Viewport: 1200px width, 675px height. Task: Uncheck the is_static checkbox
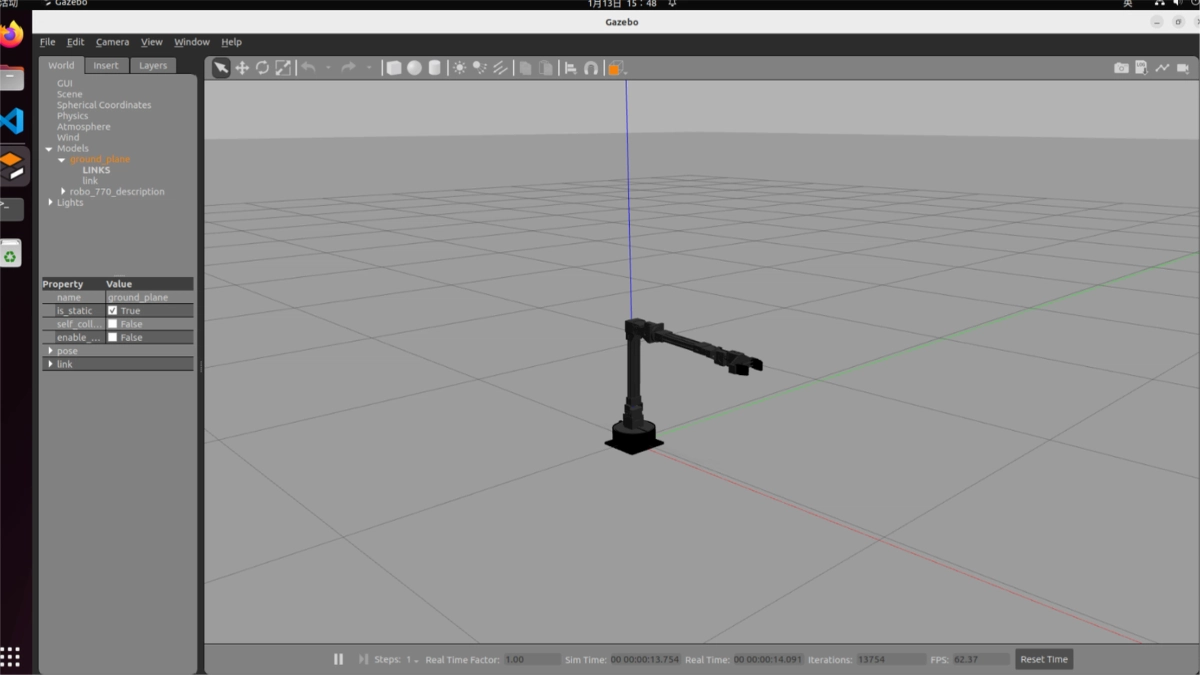pyautogui.click(x=113, y=311)
